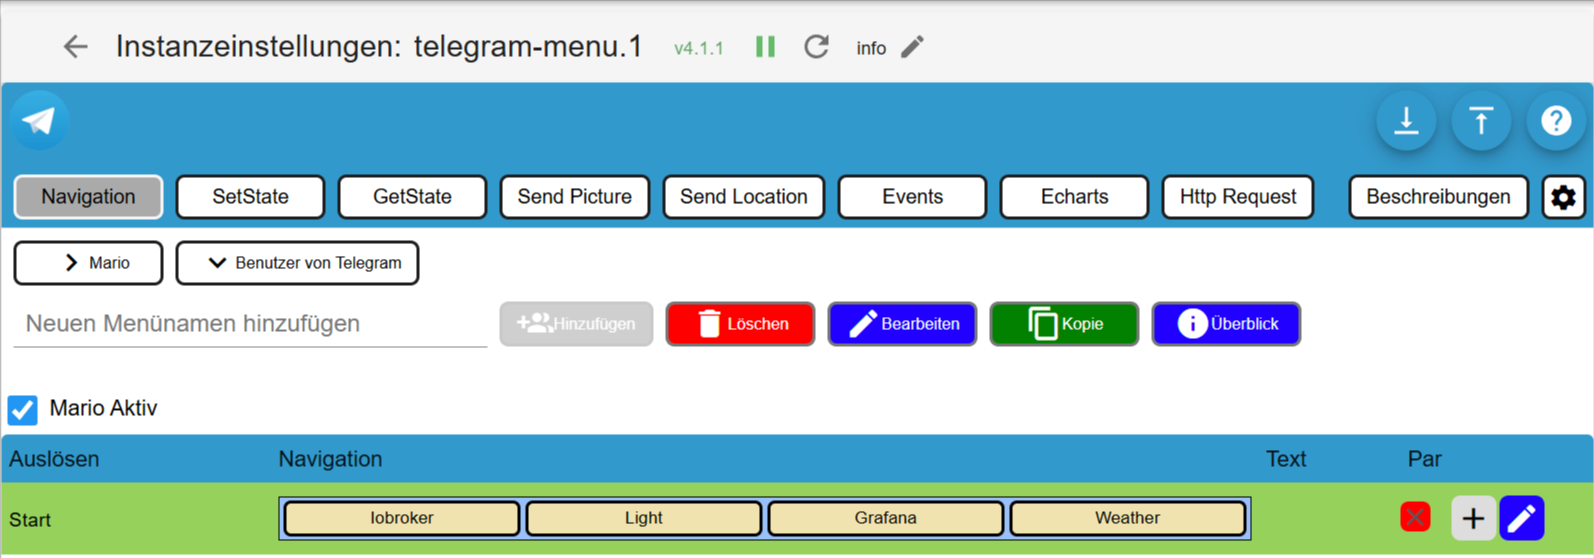Image resolution: width=1594 pixels, height=558 pixels.
Task: Click the Start trigger cell
Action: (x=30, y=520)
